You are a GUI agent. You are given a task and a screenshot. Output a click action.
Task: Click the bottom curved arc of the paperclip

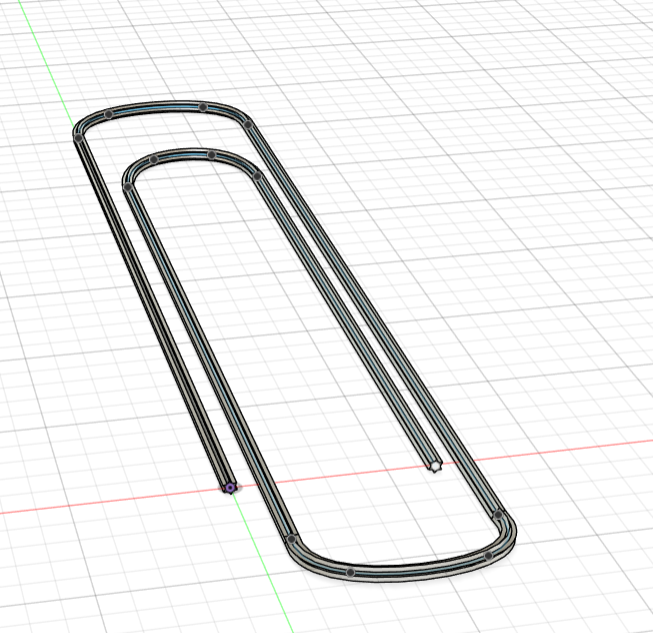pyautogui.click(x=420, y=568)
